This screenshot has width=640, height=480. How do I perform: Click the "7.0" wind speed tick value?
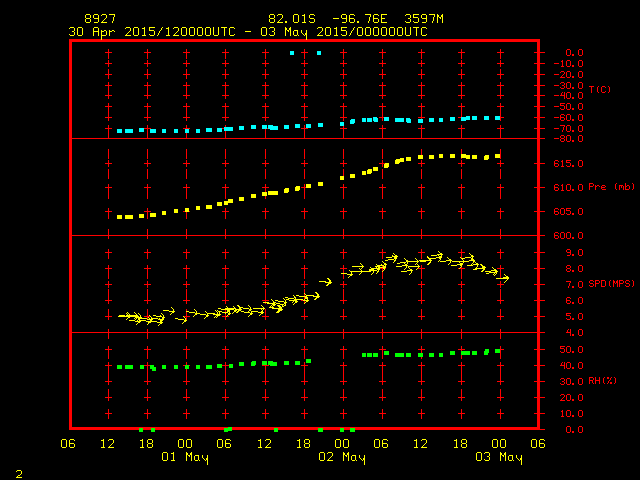point(574,284)
